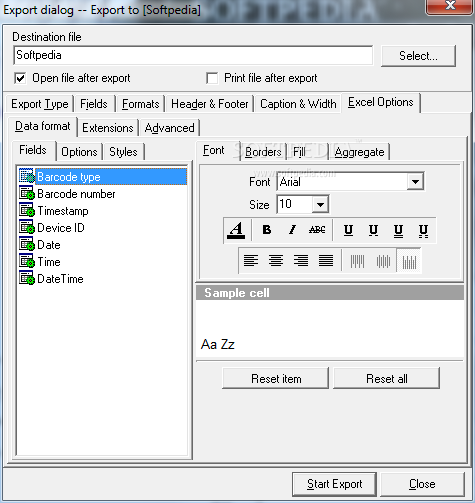Apply double solid underline style
Screen dimensions: 475x503
[x=398, y=230]
